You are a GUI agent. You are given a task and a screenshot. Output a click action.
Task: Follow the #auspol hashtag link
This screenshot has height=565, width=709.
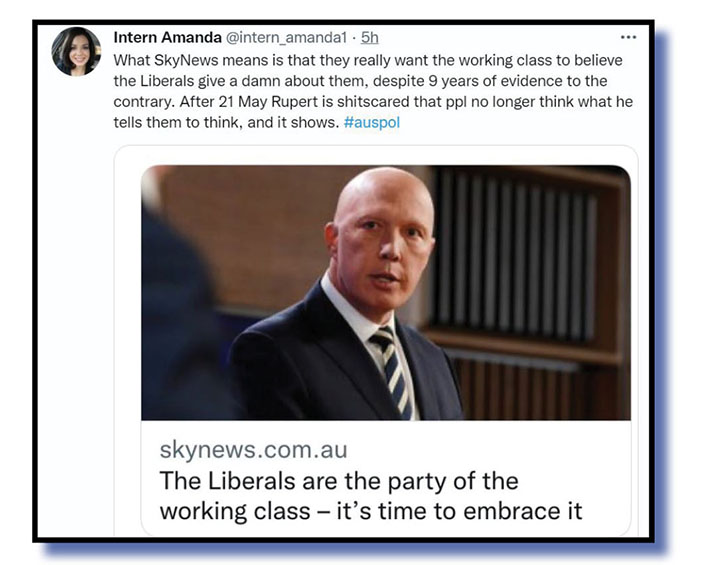[372, 122]
